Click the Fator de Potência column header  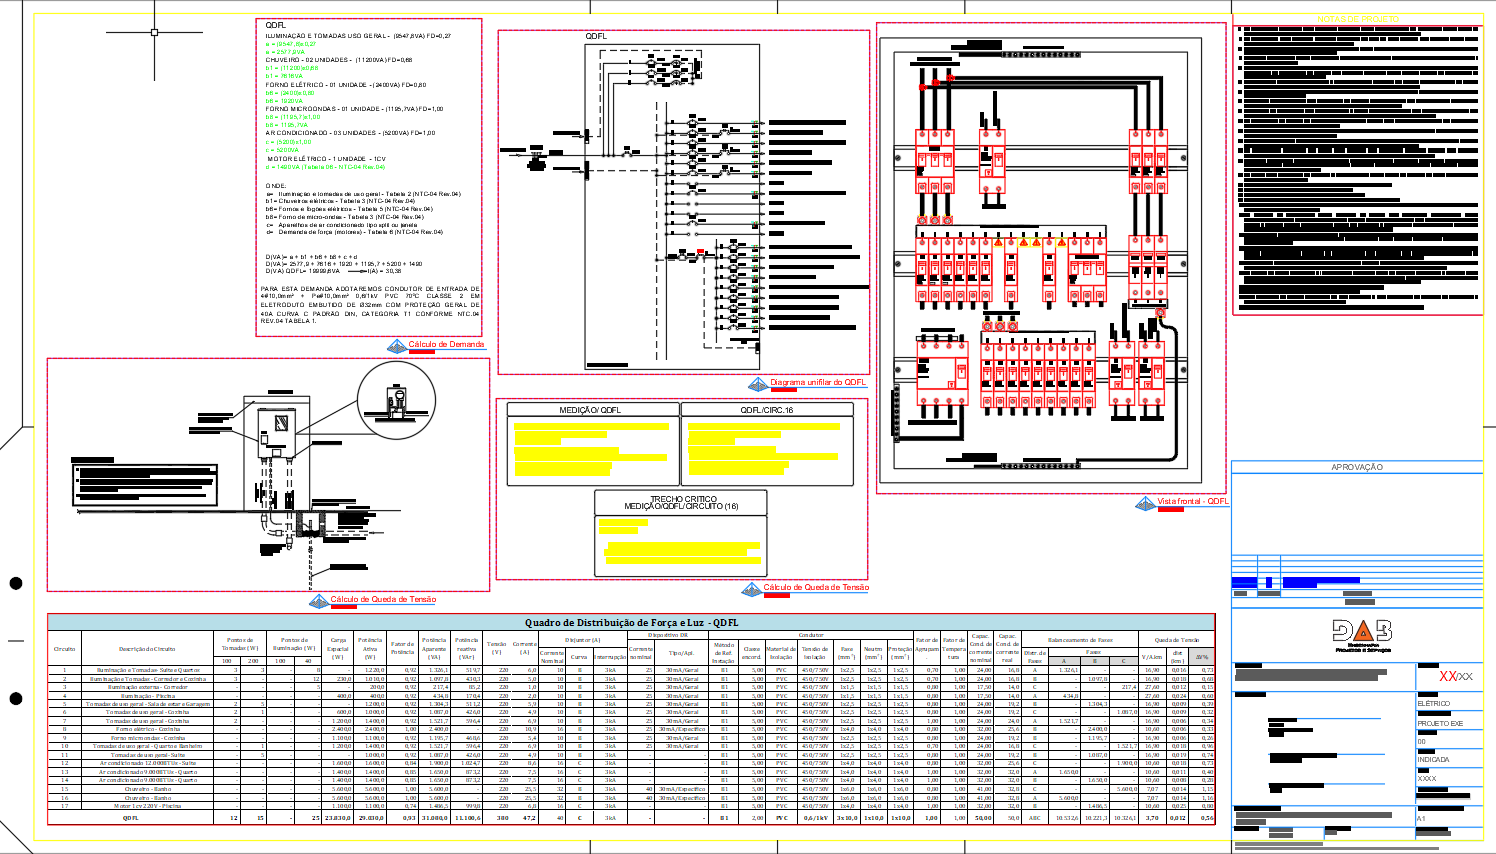(x=402, y=648)
